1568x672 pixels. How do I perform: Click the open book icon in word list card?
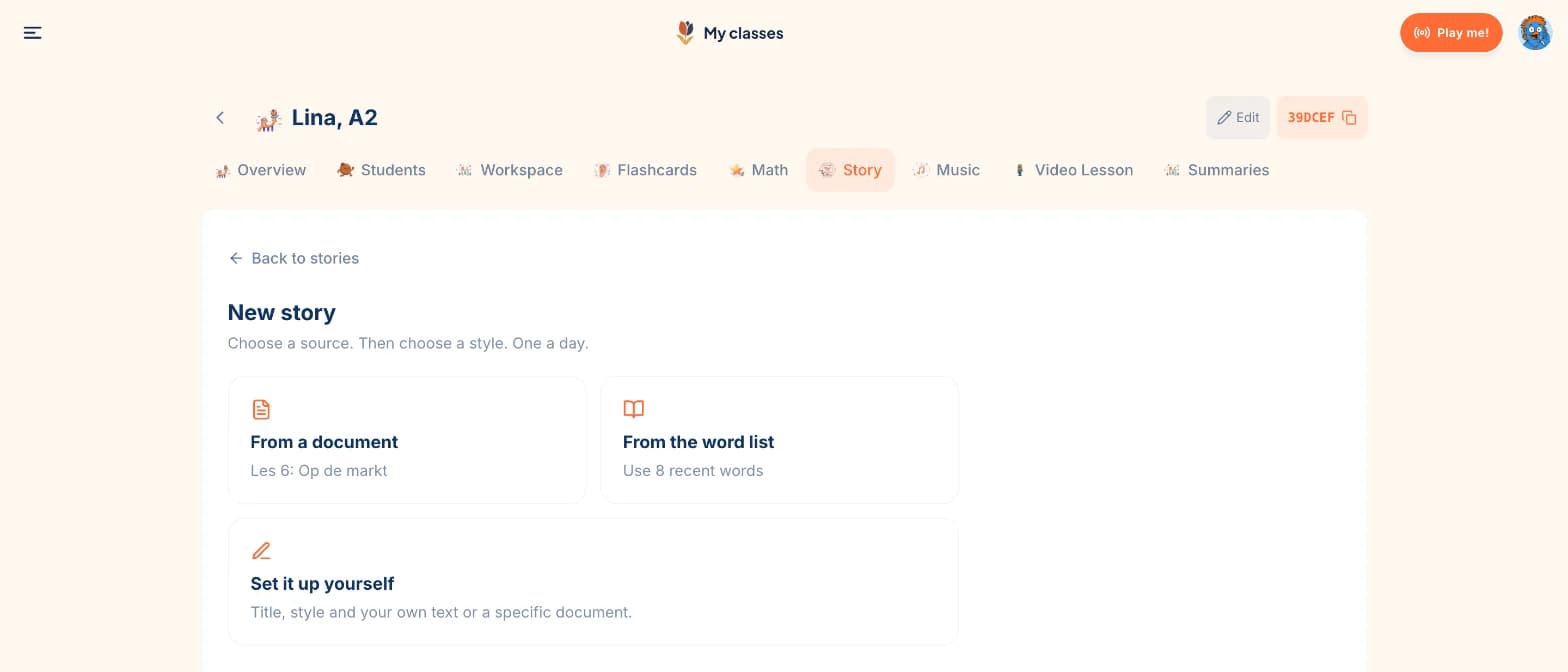point(634,409)
